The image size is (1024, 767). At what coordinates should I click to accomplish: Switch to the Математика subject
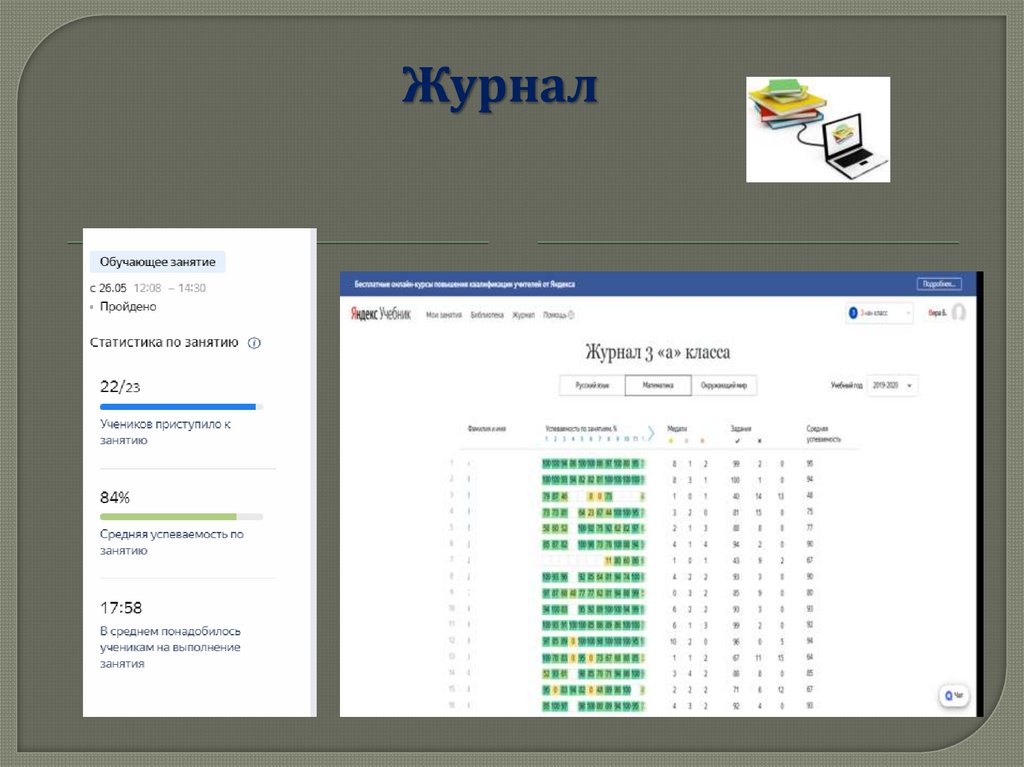pyautogui.click(x=657, y=385)
